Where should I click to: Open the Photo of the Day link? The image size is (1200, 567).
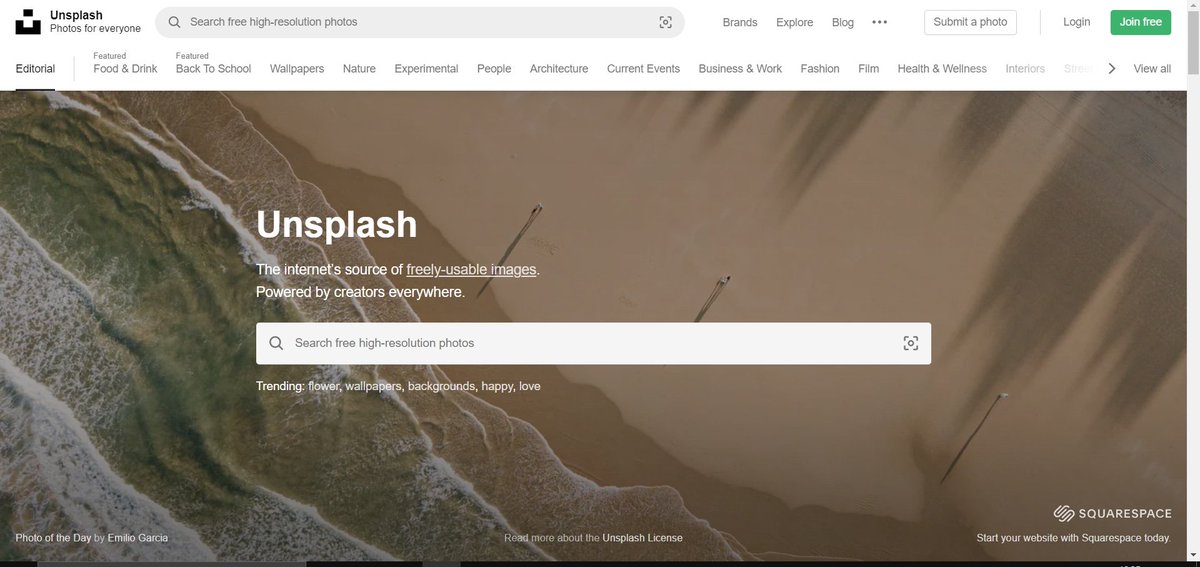pos(53,538)
